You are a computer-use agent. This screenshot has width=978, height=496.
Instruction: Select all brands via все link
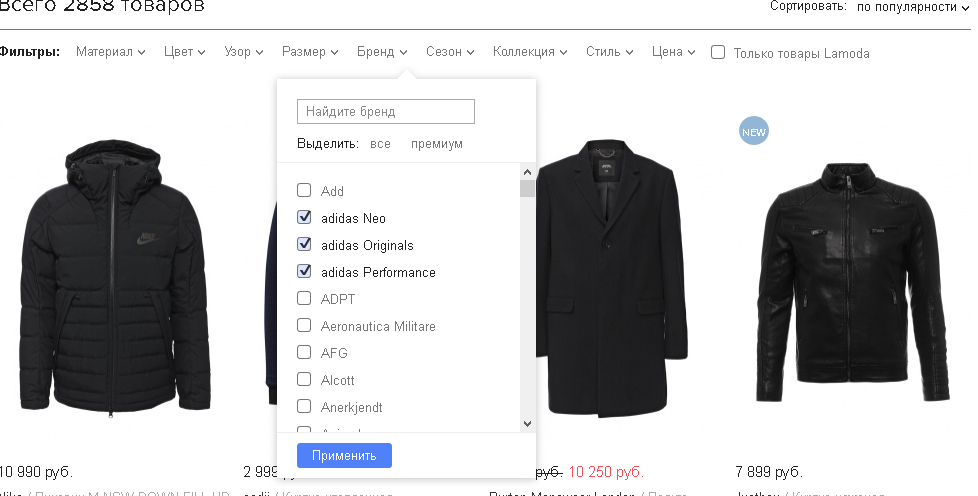tap(380, 144)
